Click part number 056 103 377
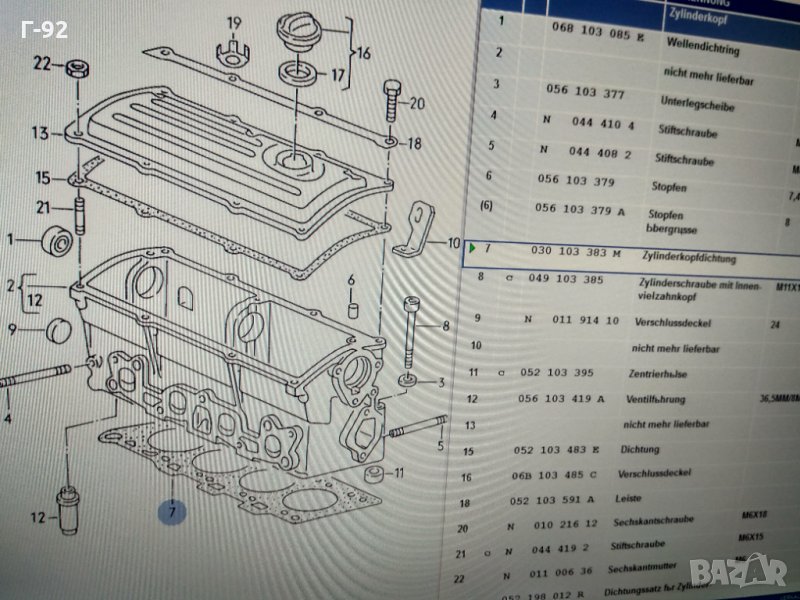 [586, 95]
